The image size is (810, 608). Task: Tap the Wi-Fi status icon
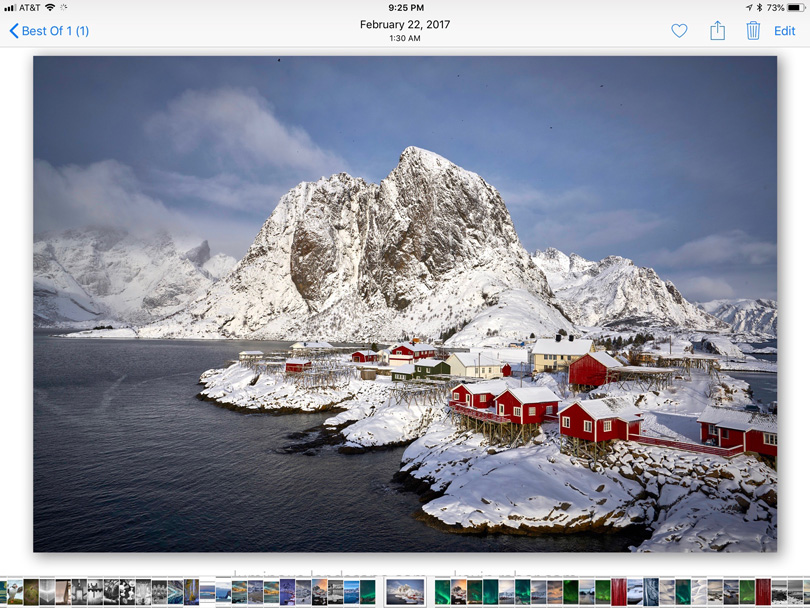pos(50,7)
